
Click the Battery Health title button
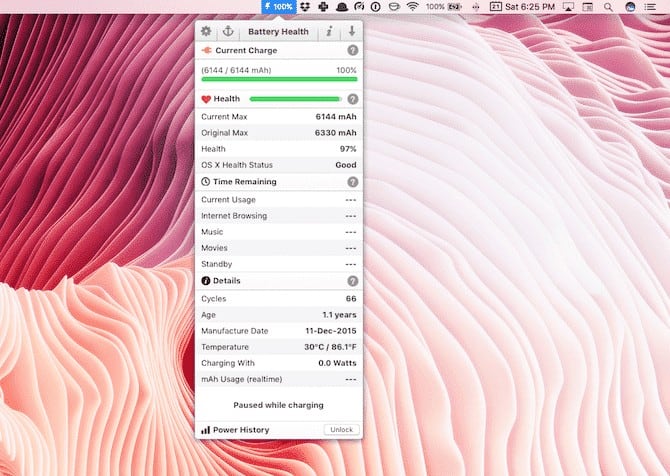(x=278, y=32)
